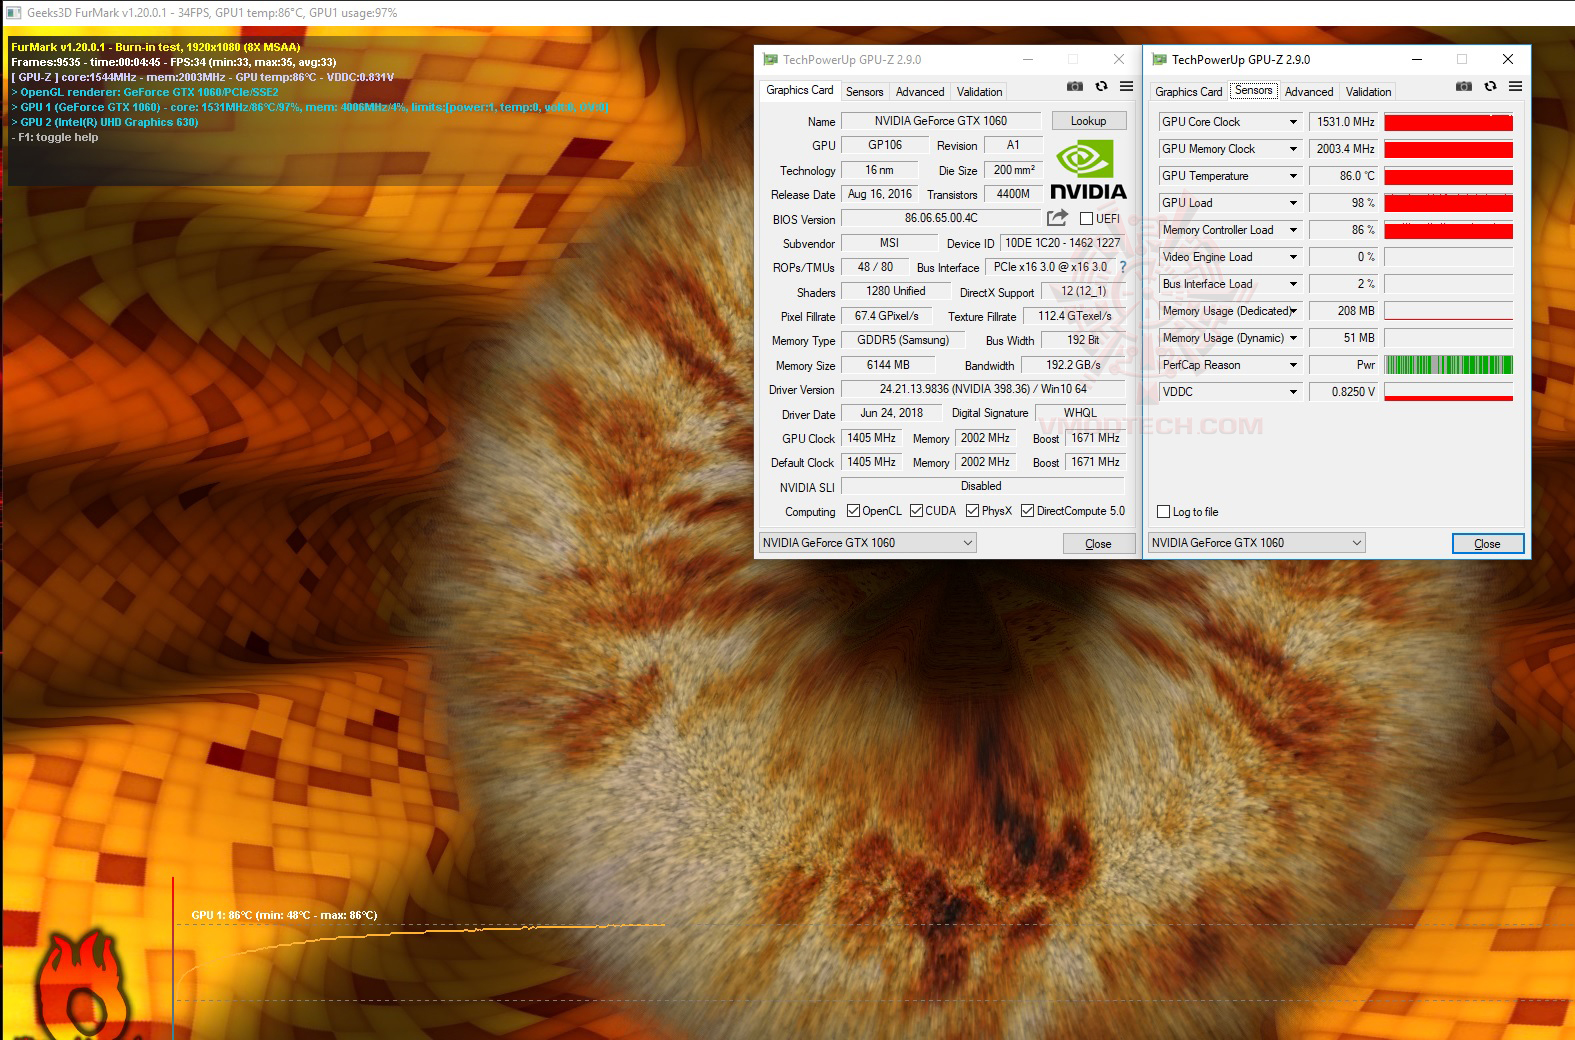Screen dimensions: 1575x1040
Task: Expand the GPU Memory Clock sensor dropdown
Action: click(x=1293, y=149)
